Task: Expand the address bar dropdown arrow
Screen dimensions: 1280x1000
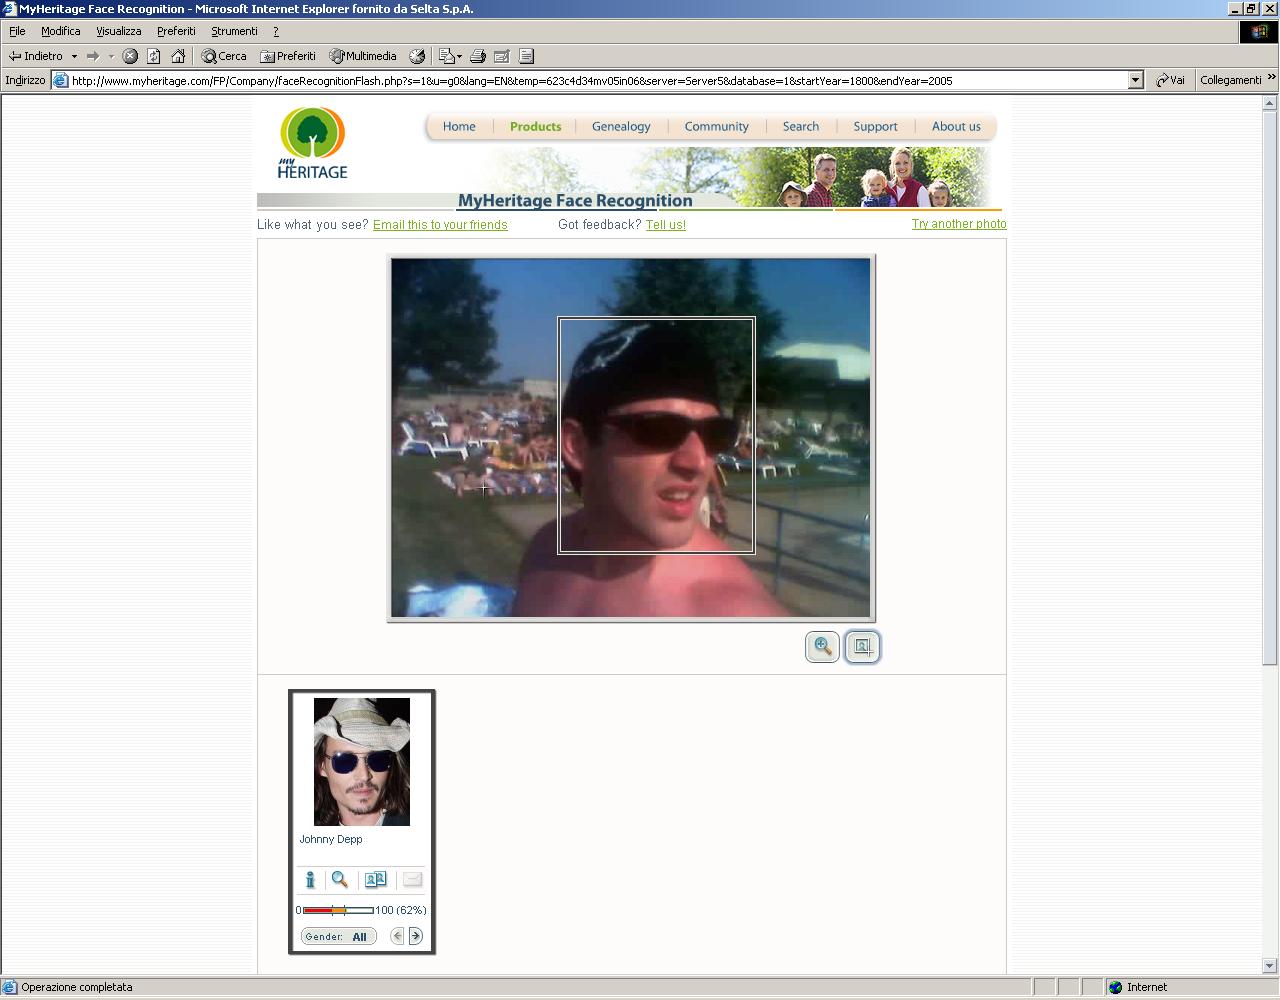Action: (1135, 81)
